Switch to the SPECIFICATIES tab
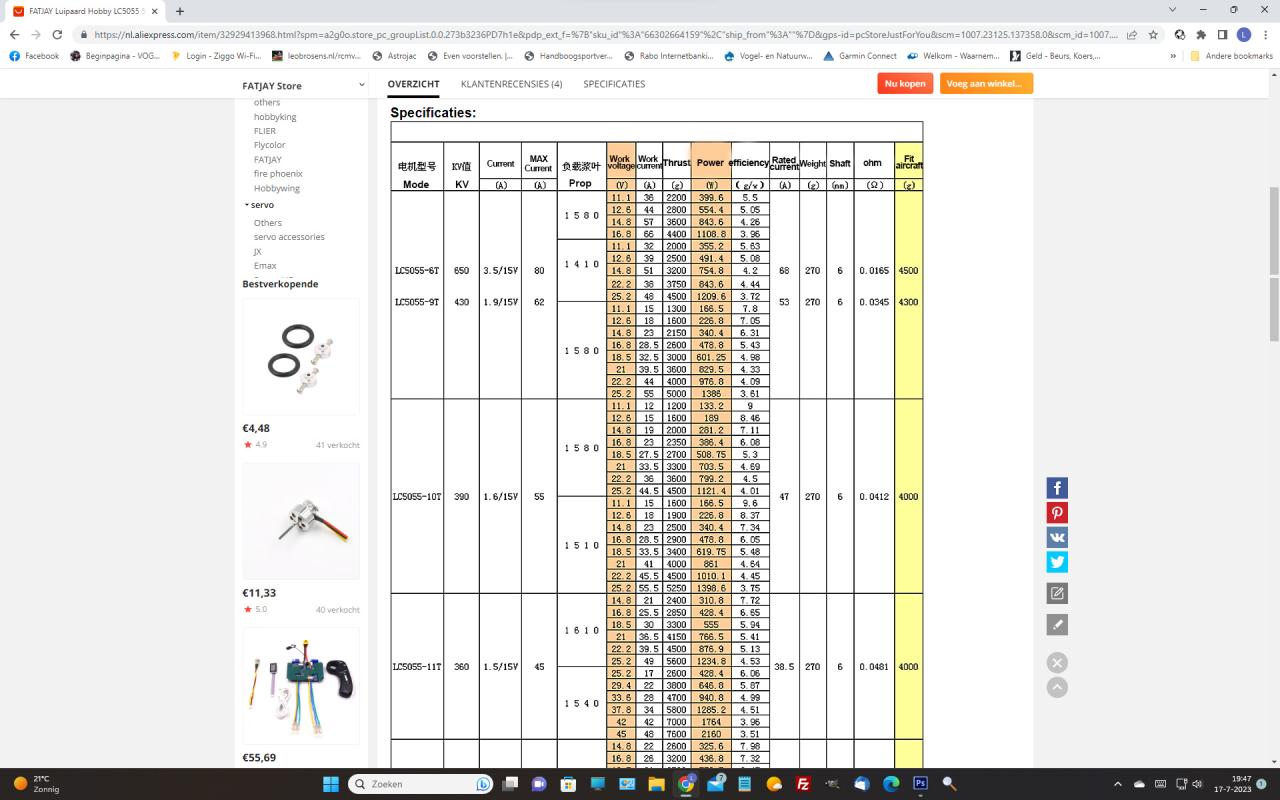This screenshot has width=1280, height=800. [x=614, y=84]
